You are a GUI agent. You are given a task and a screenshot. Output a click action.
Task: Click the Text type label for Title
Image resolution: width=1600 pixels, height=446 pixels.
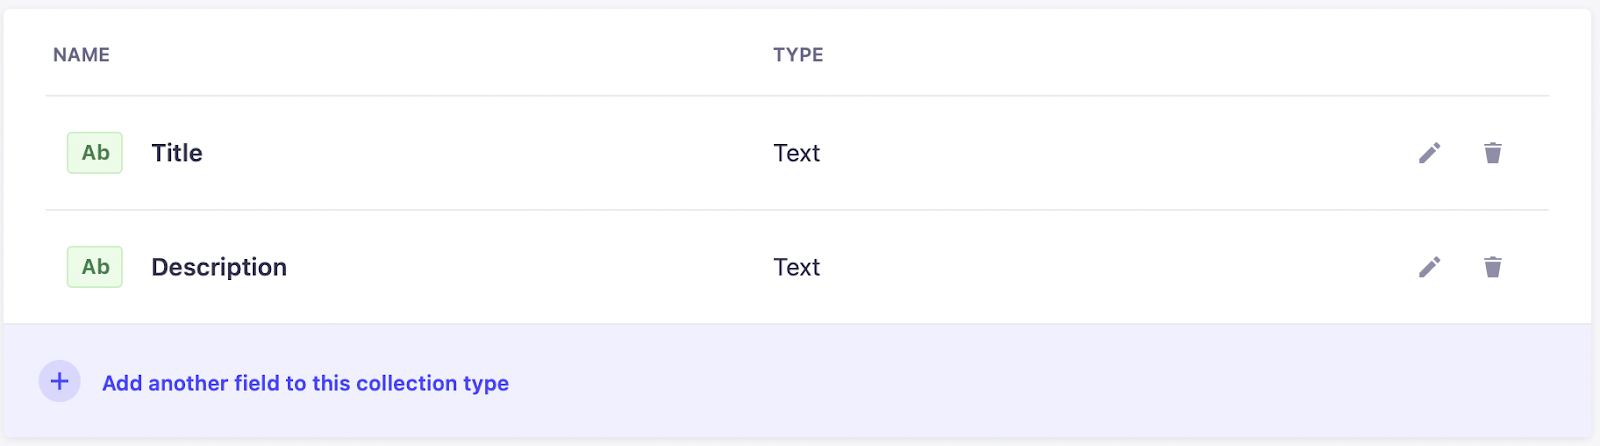point(796,153)
